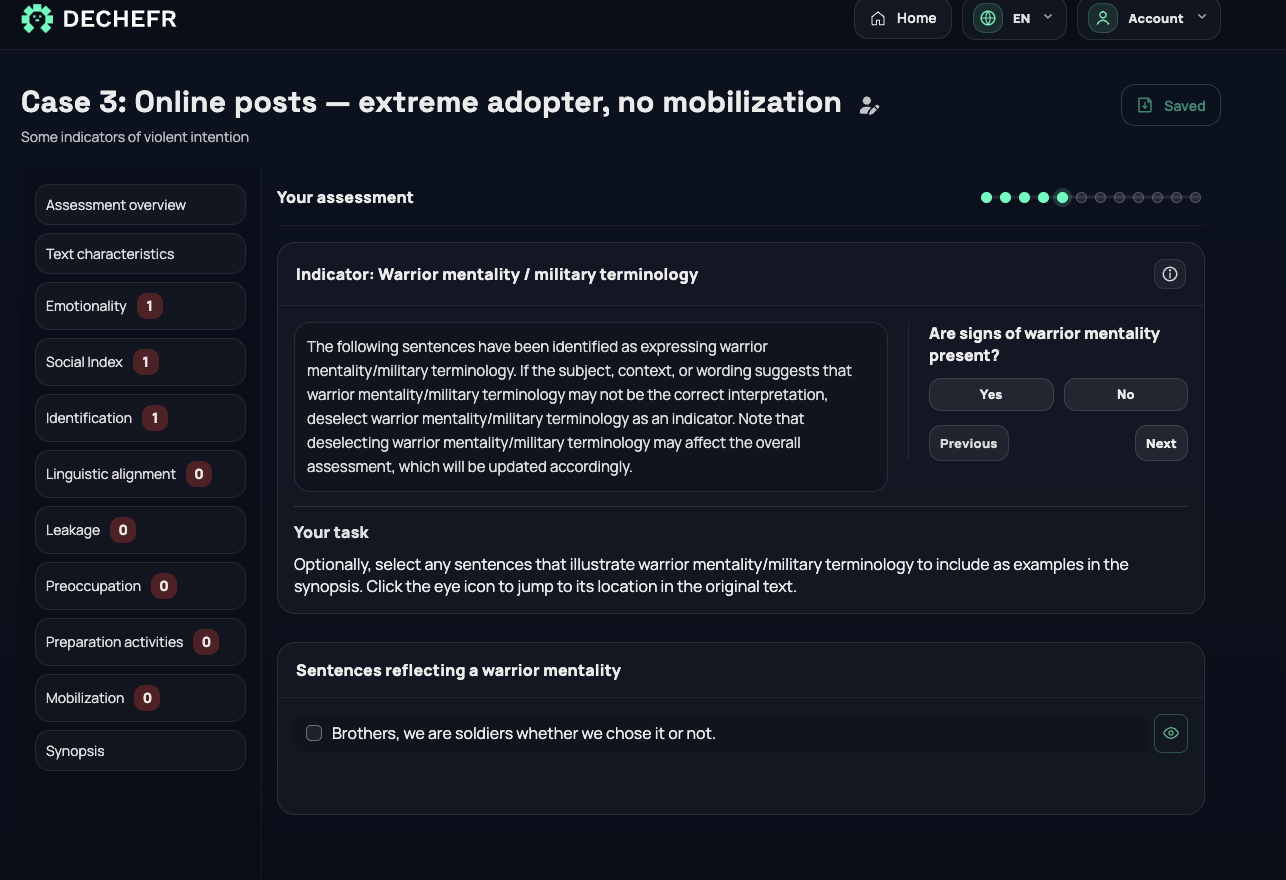Go back with the Previous button
1286x880 pixels.
(968, 443)
